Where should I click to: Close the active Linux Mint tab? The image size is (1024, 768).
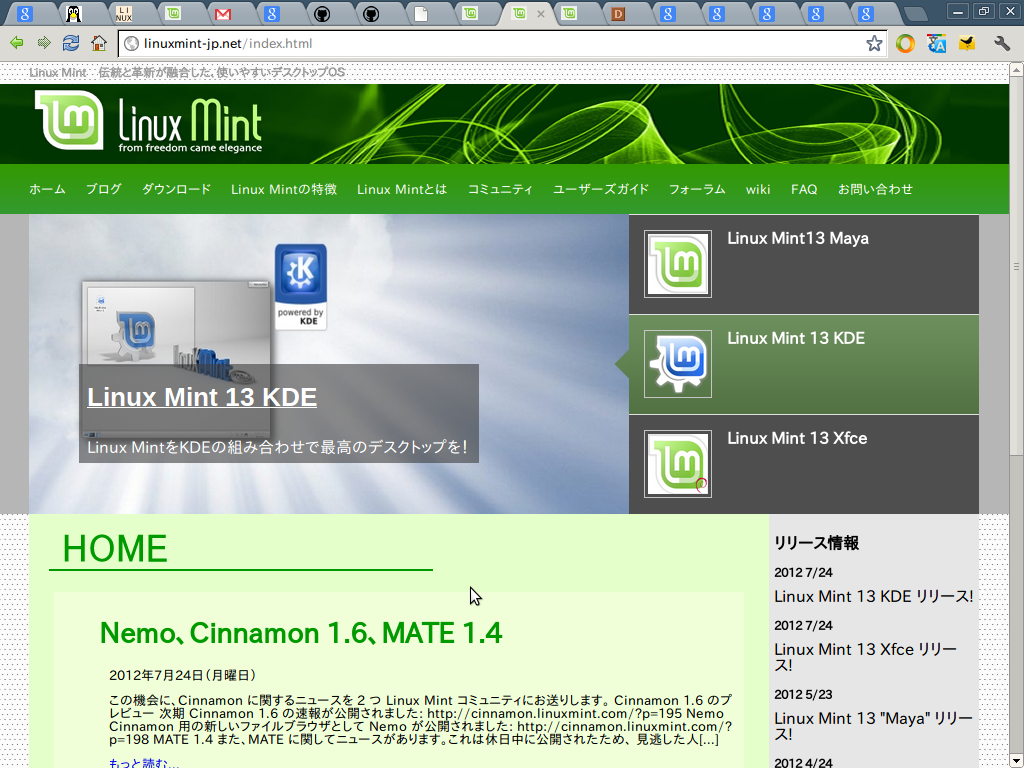point(541,14)
